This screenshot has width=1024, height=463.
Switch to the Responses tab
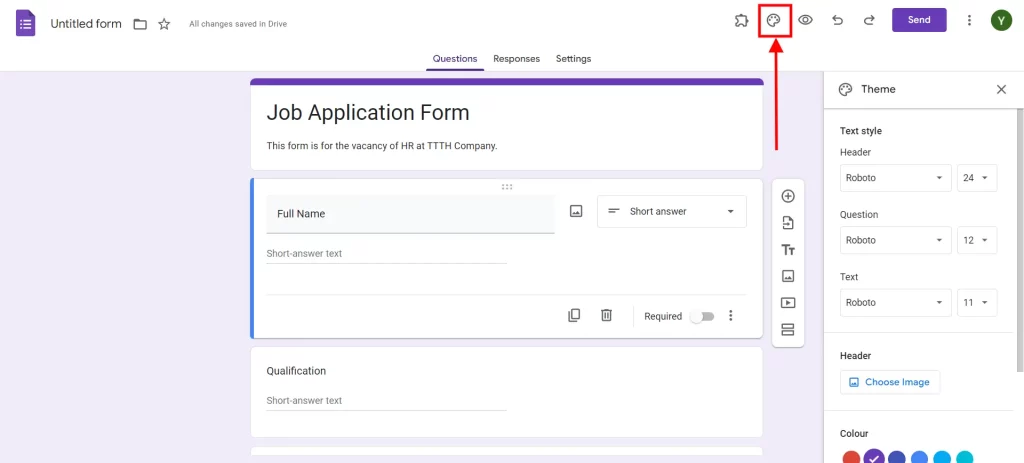tap(517, 59)
